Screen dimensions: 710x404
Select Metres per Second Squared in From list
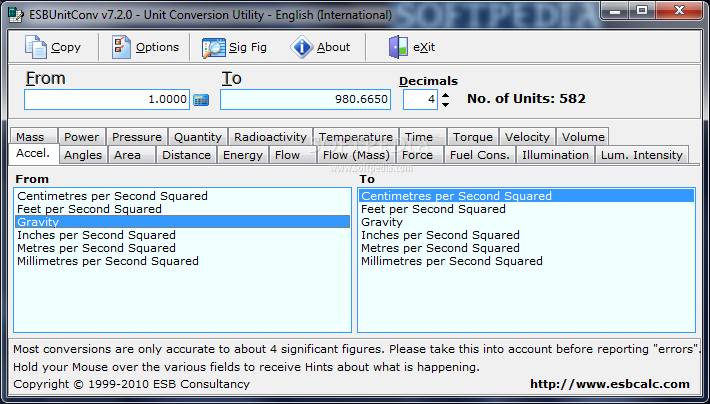tap(182, 248)
